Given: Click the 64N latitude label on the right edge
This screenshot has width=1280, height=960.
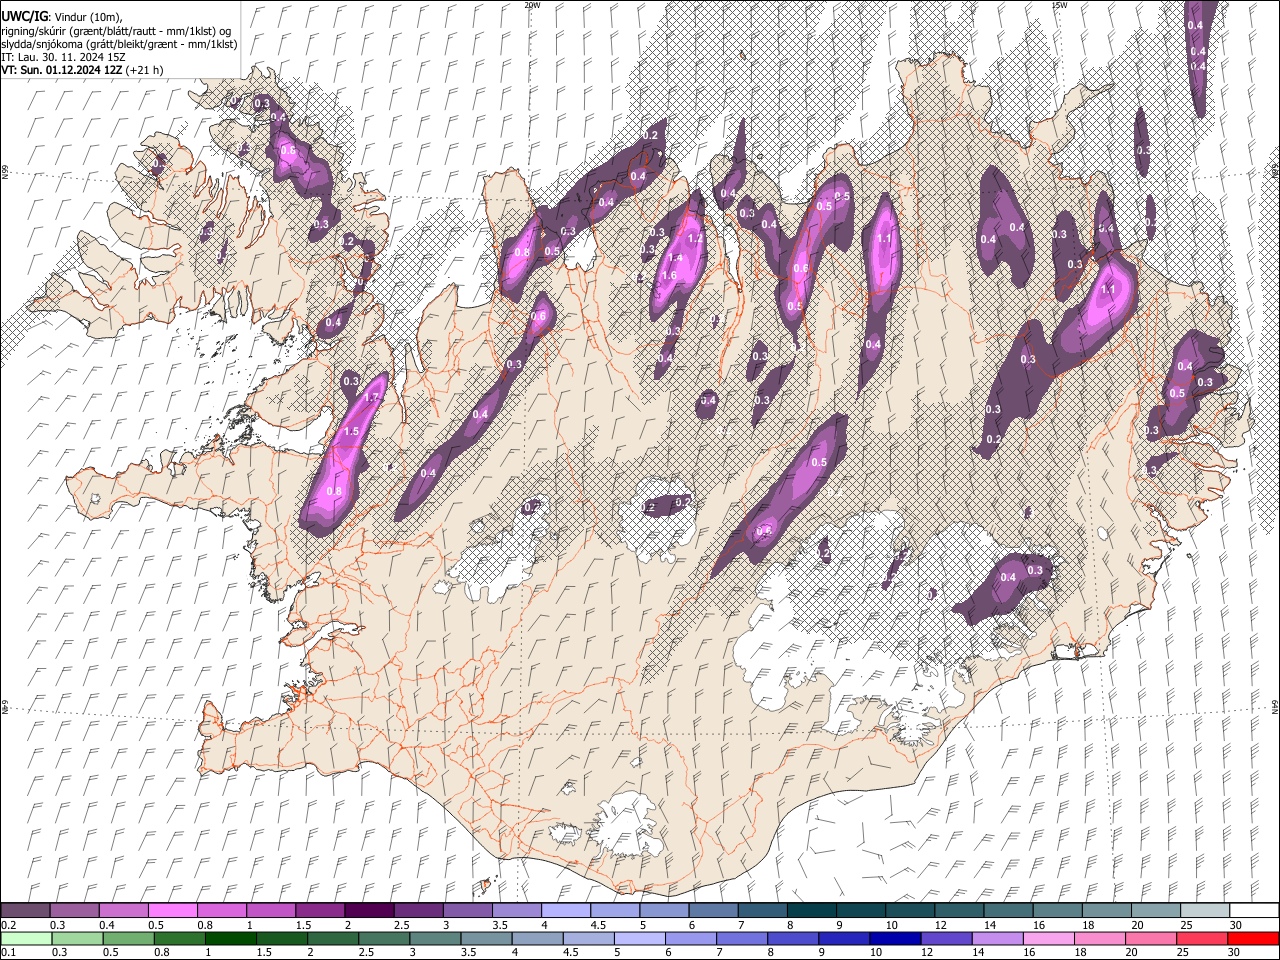Looking at the screenshot, I should 1275,706.
